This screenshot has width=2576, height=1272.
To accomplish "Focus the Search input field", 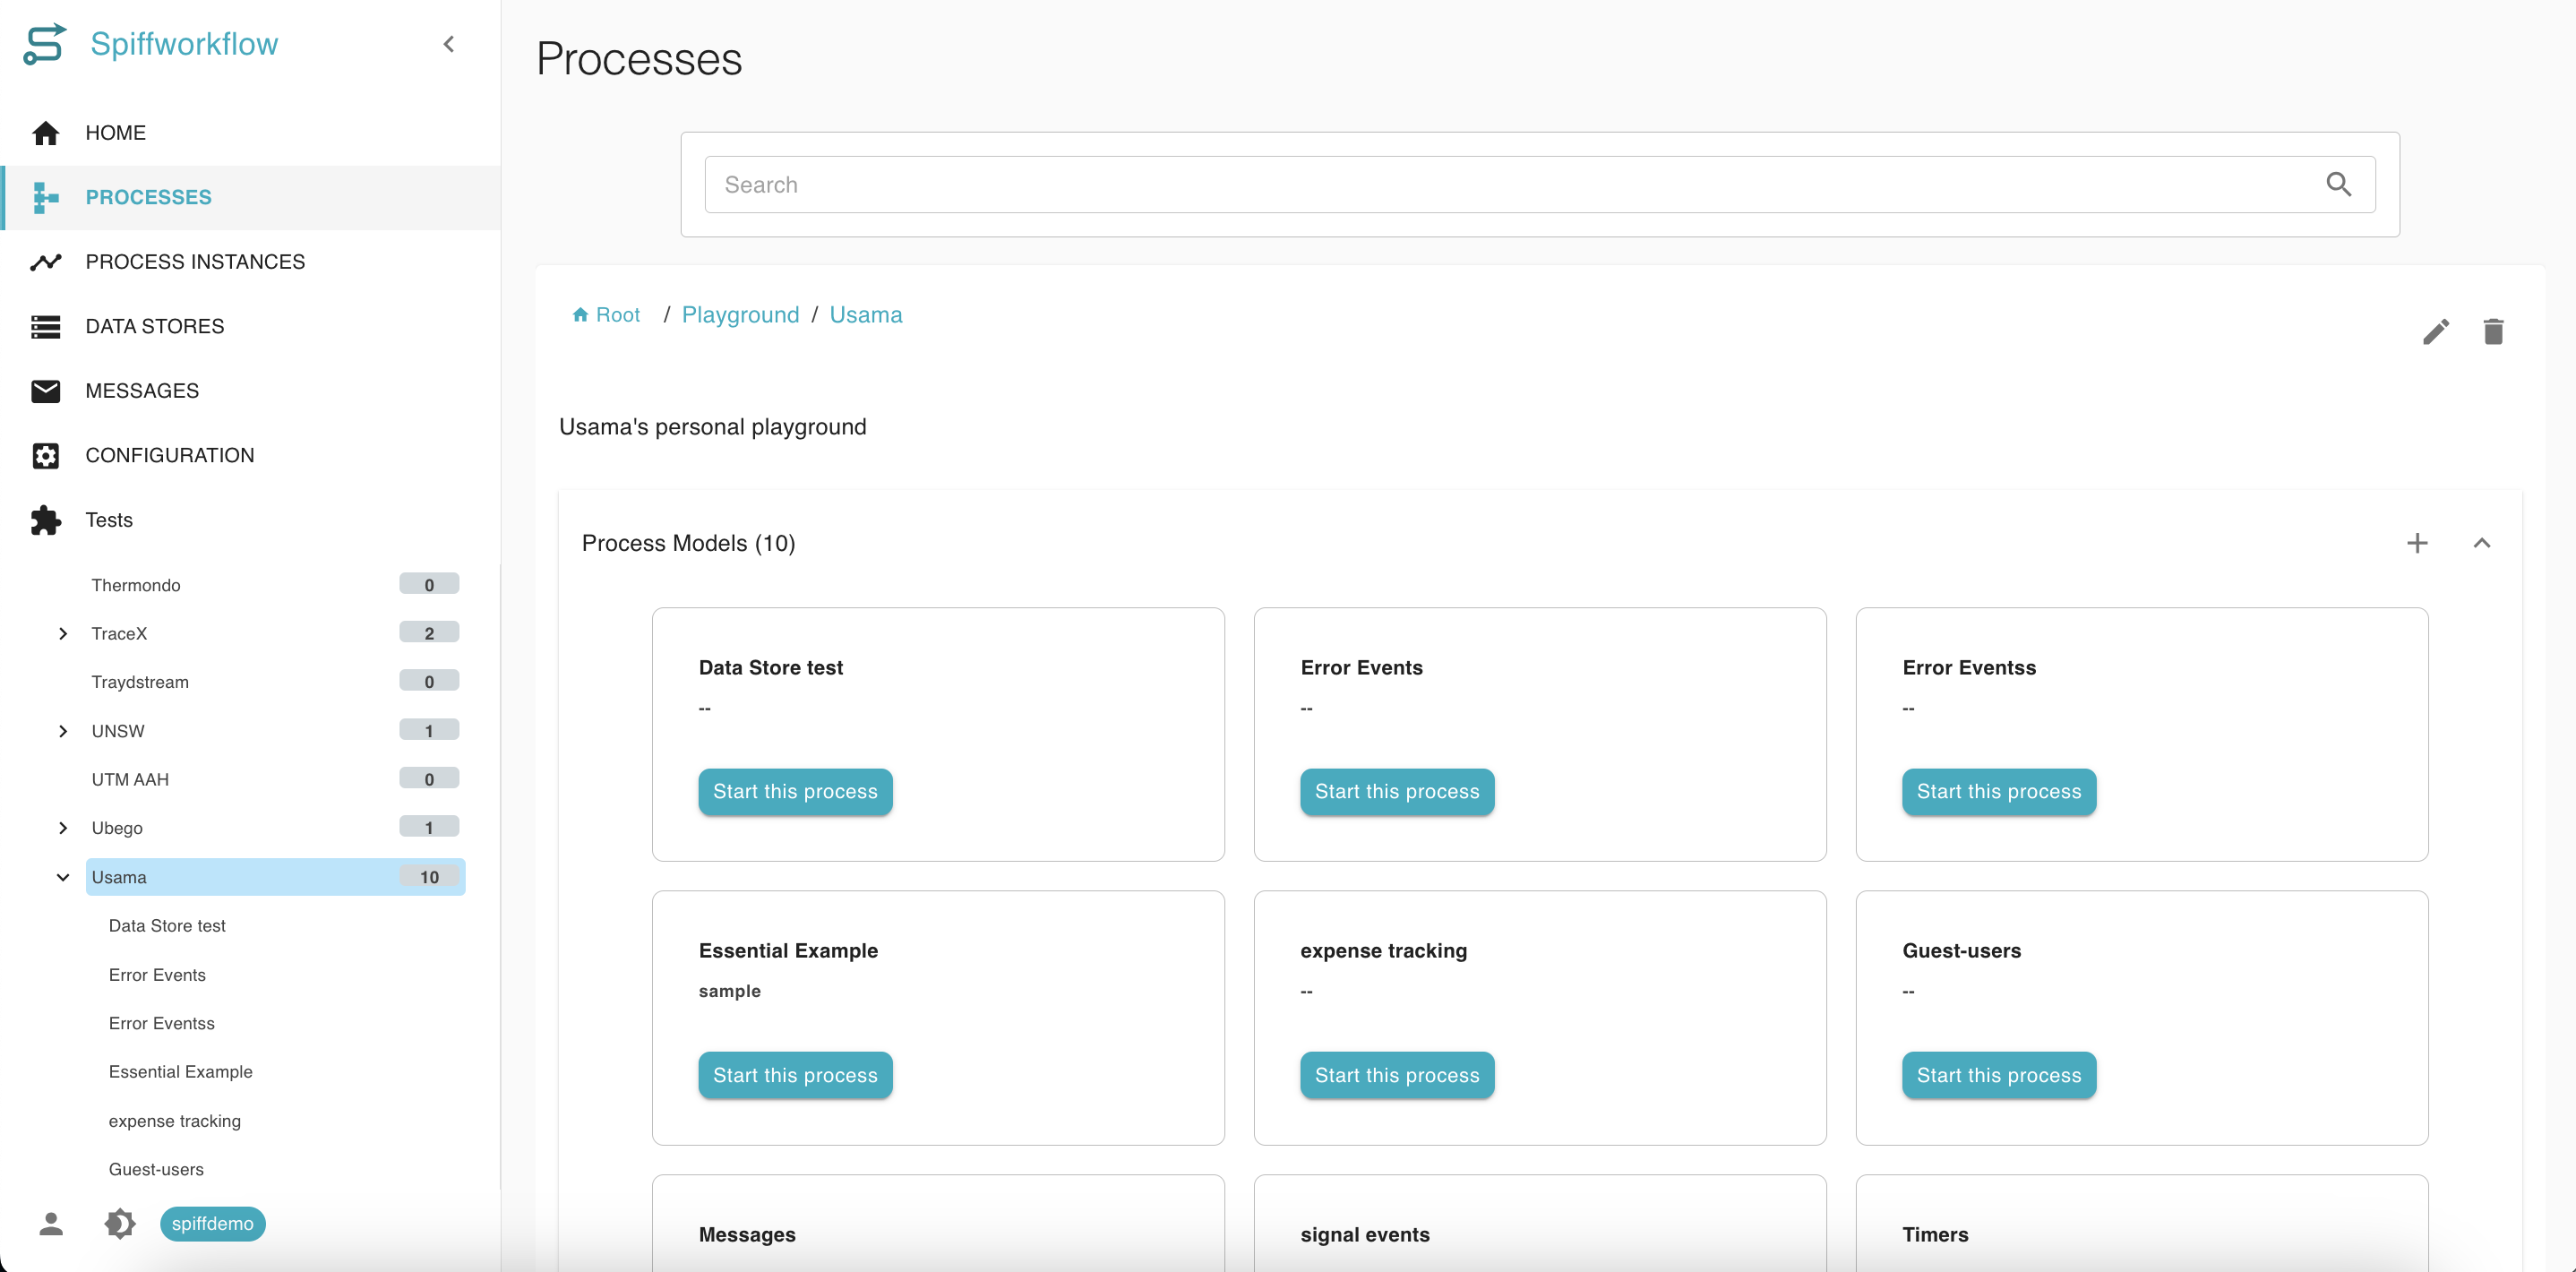I will coord(1539,184).
